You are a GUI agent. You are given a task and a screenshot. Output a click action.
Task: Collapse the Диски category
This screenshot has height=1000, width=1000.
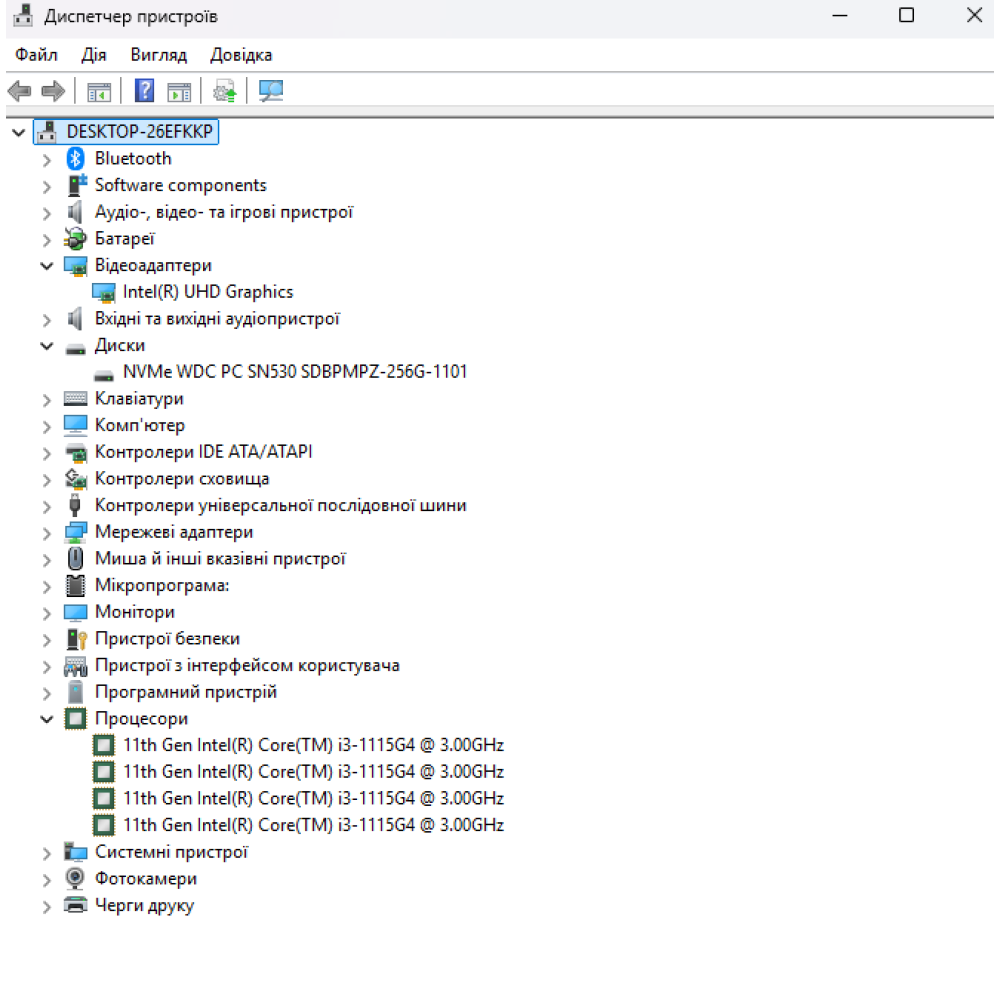pyautogui.click(x=46, y=346)
